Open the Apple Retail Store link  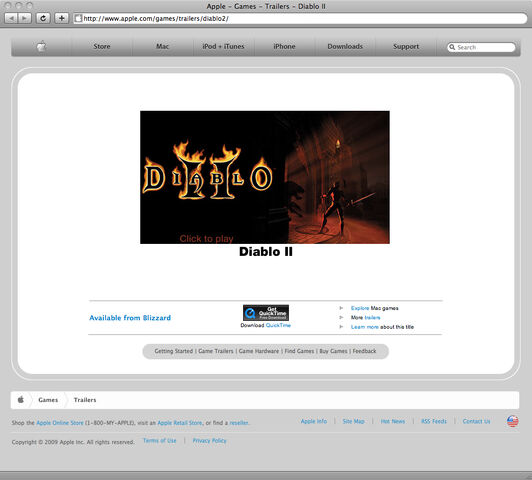pos(180,423)
